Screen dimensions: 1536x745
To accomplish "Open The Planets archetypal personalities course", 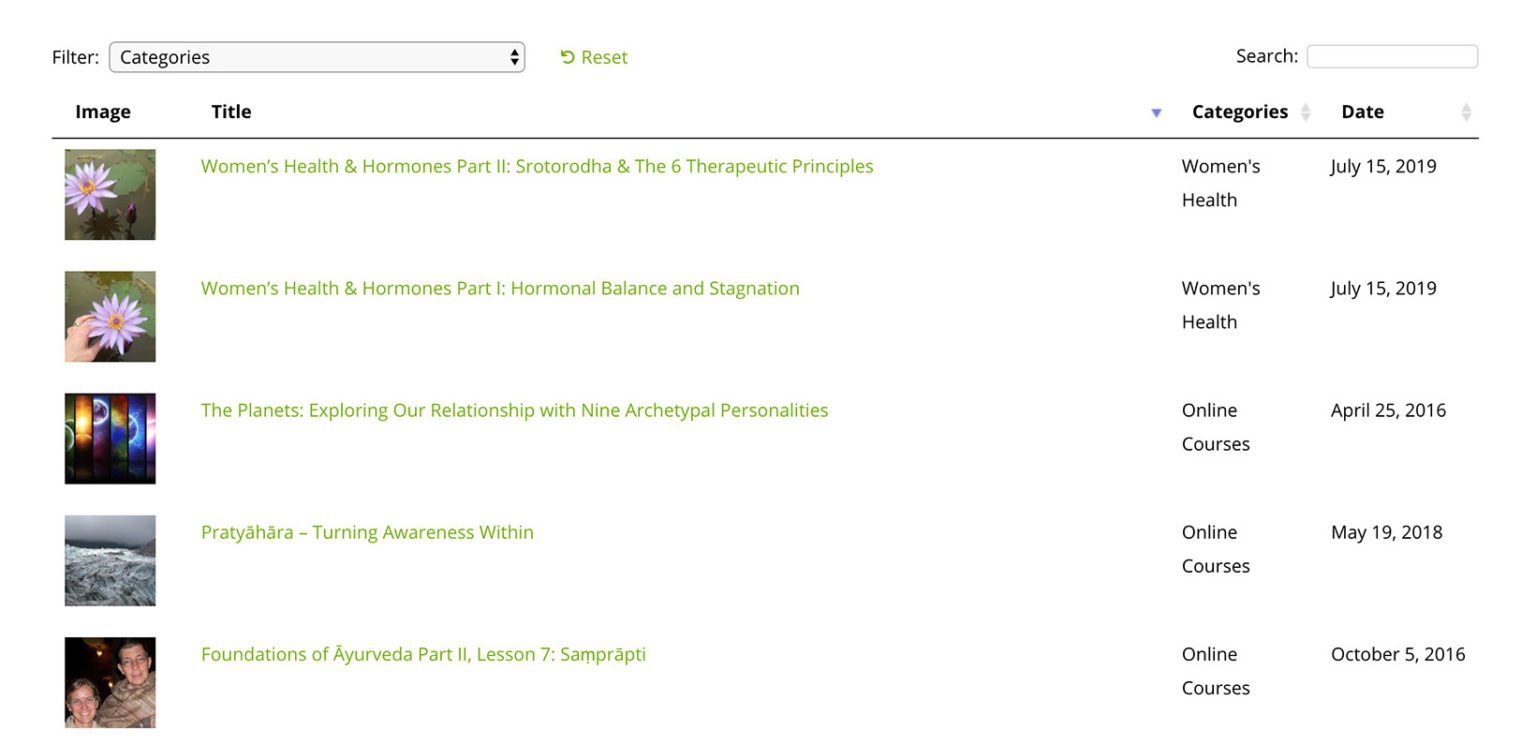I will [x=513, y=410].
